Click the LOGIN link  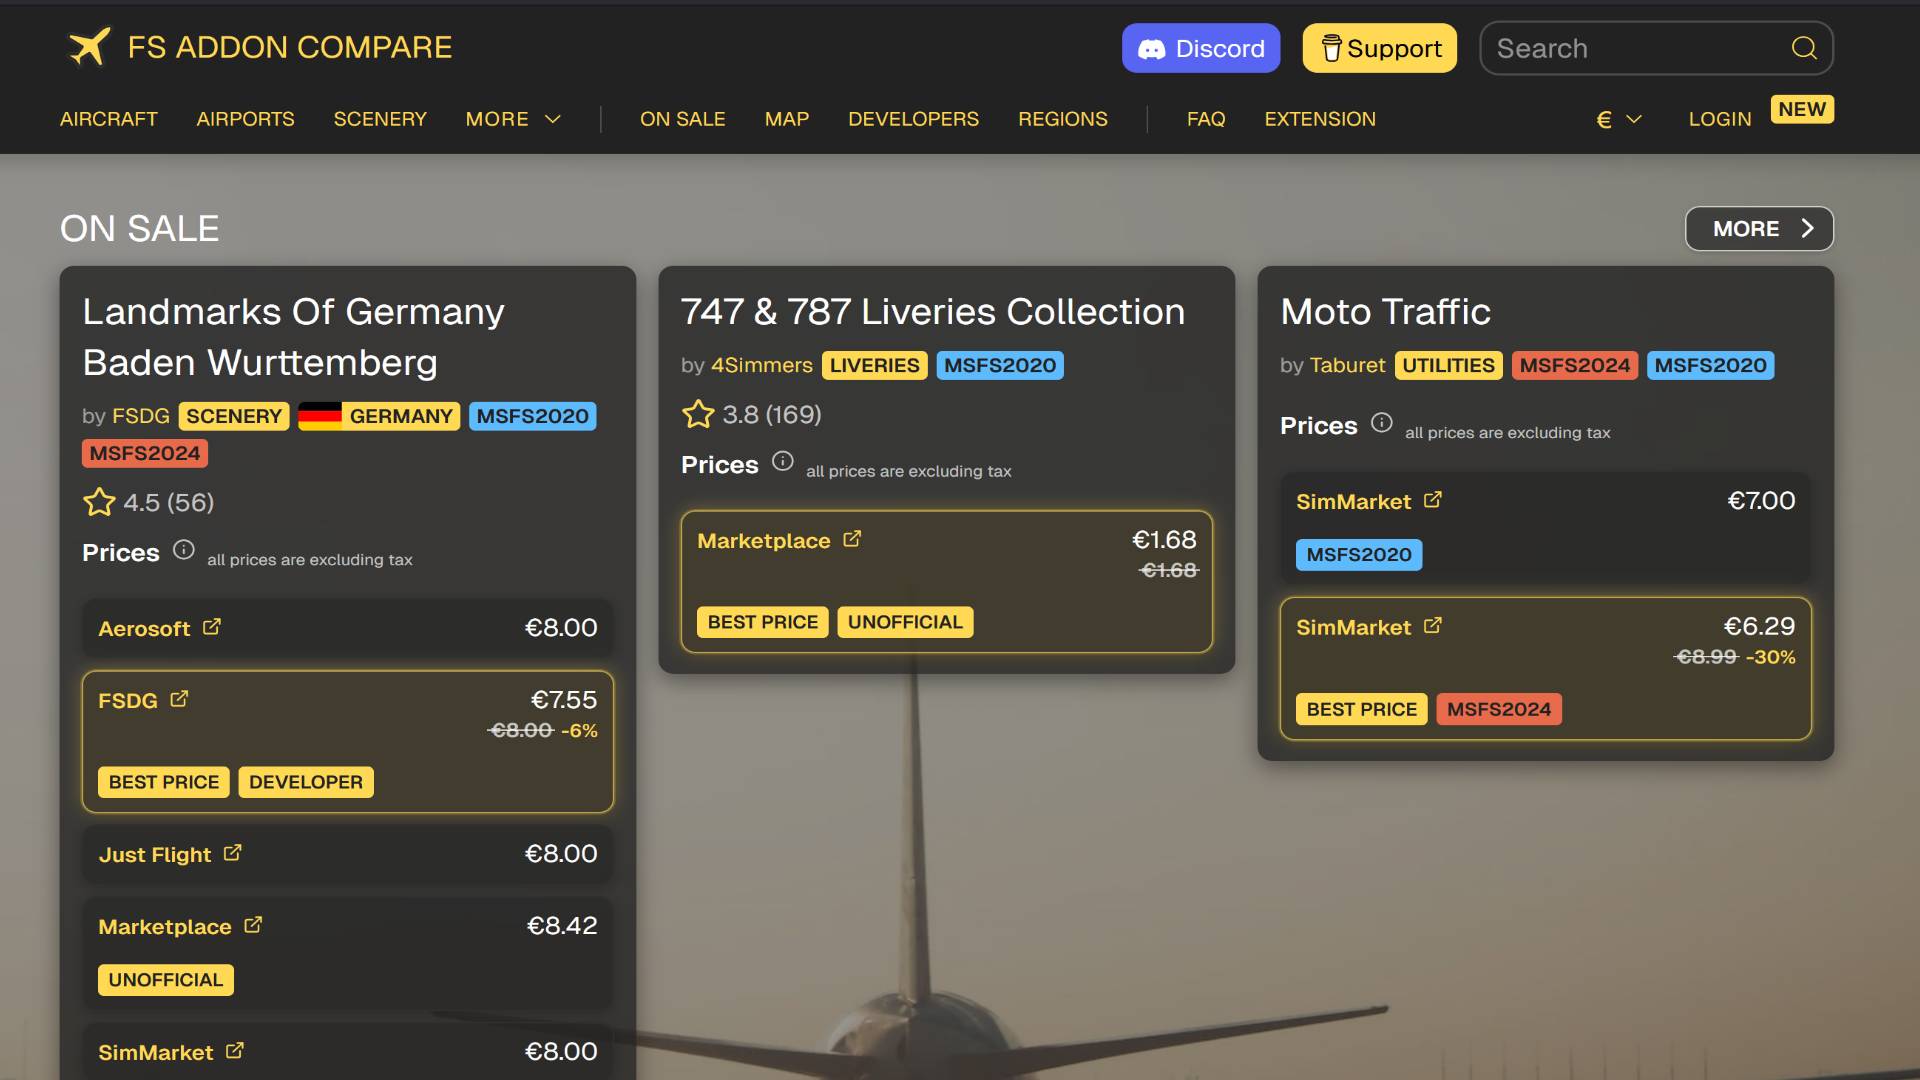point(1719,119)
